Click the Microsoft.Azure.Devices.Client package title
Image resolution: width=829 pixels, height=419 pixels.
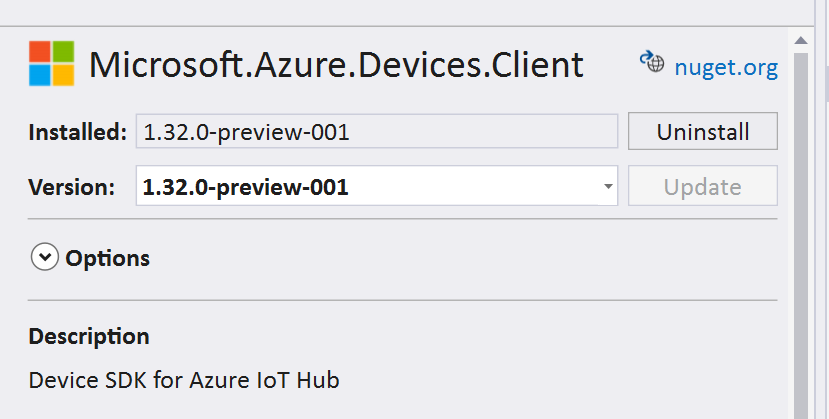tap(336, 65)
